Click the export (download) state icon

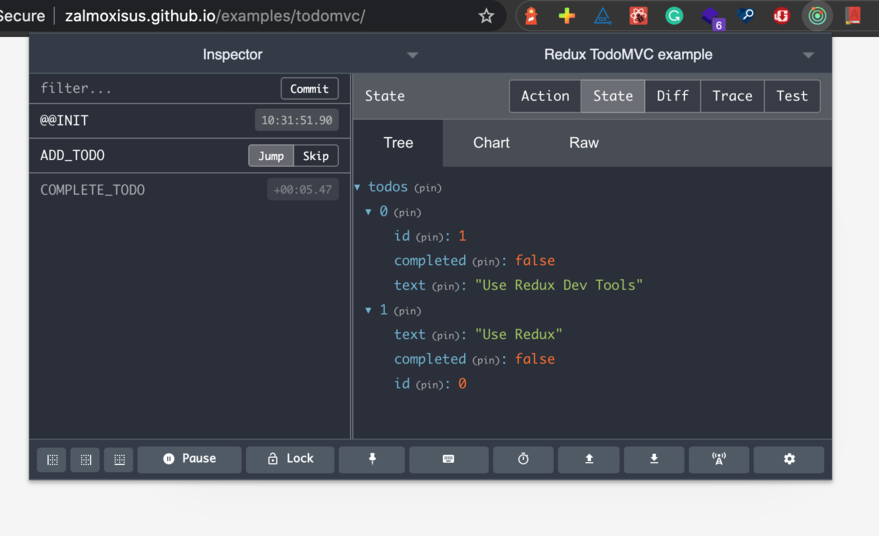[x=654, y=459]
